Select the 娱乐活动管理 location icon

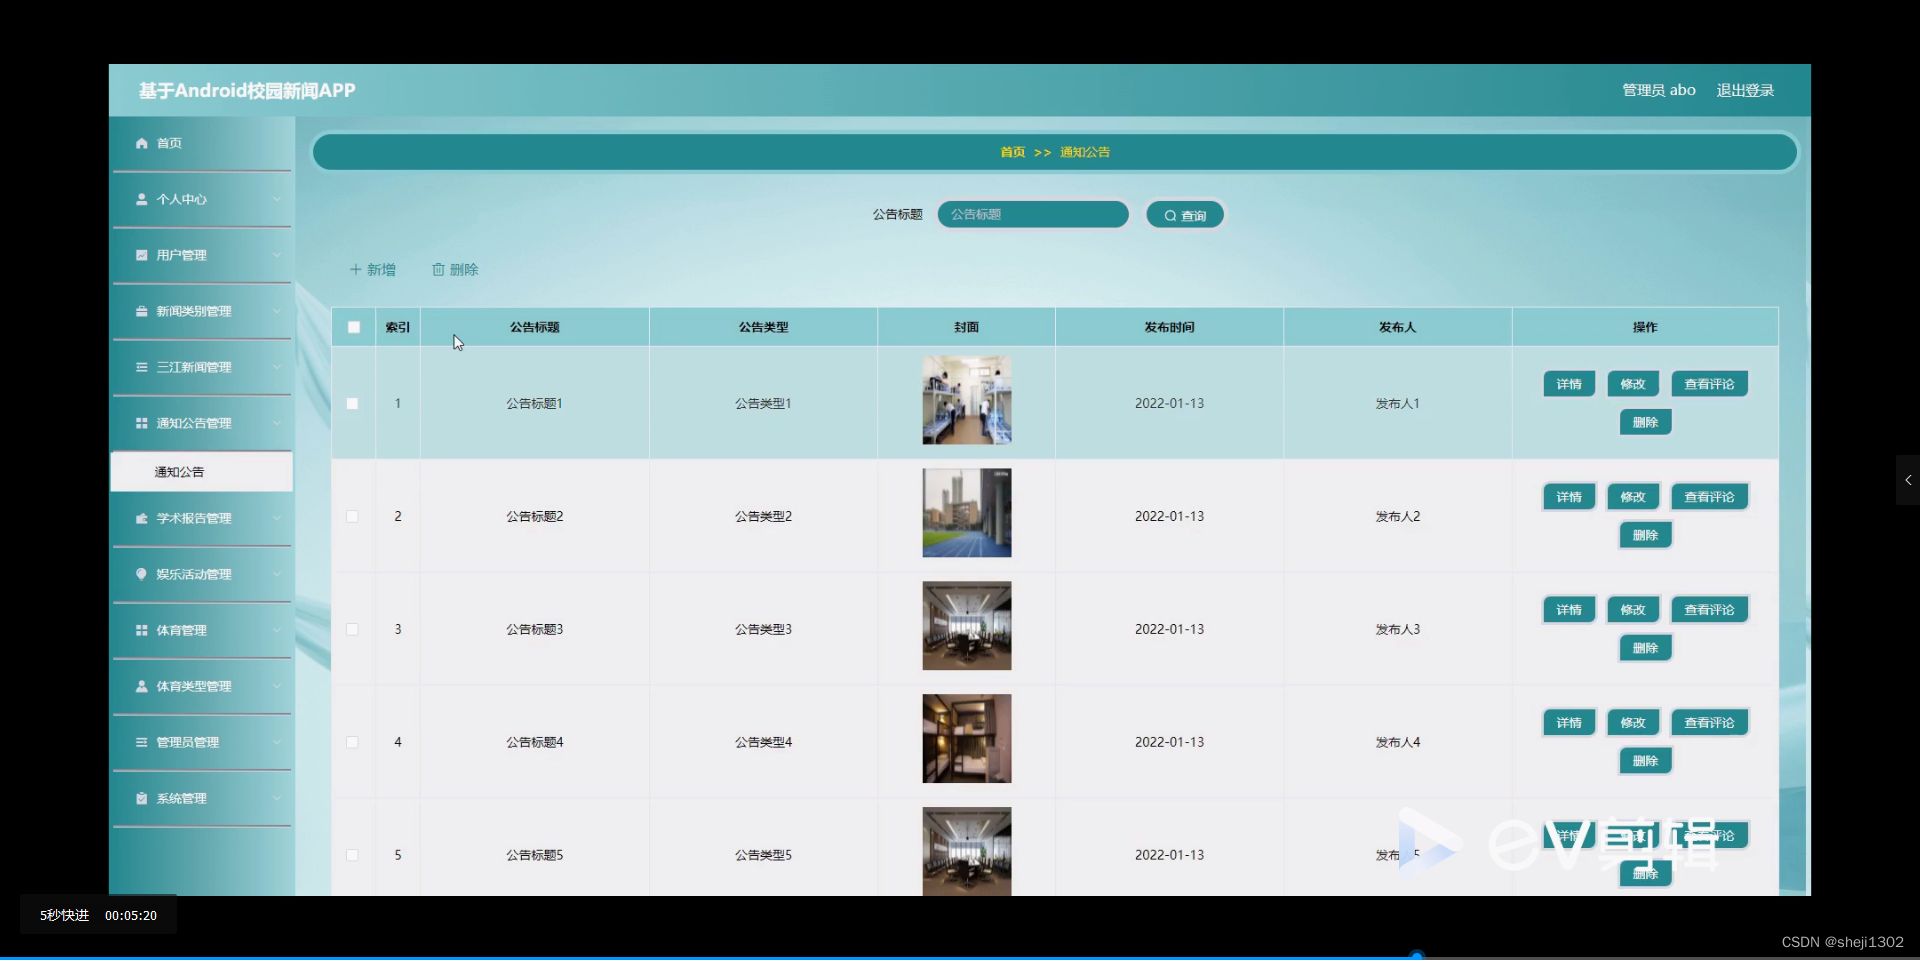(x=142, y=574)
